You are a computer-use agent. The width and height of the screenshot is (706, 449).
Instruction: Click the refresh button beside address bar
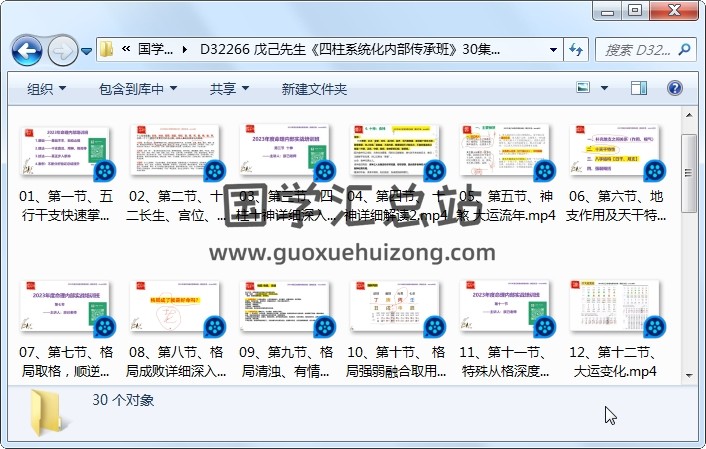577,49
